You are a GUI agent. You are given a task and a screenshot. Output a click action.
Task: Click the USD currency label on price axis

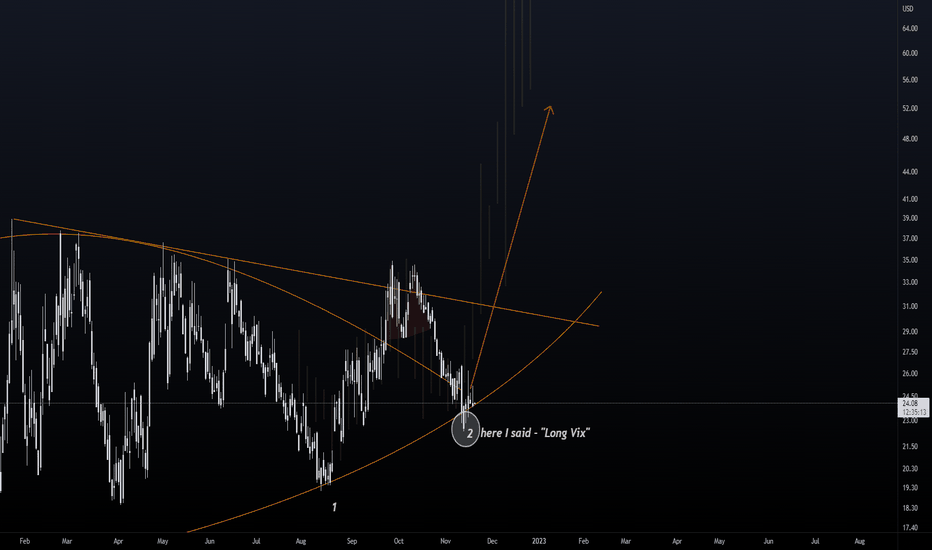click(908, 9)
